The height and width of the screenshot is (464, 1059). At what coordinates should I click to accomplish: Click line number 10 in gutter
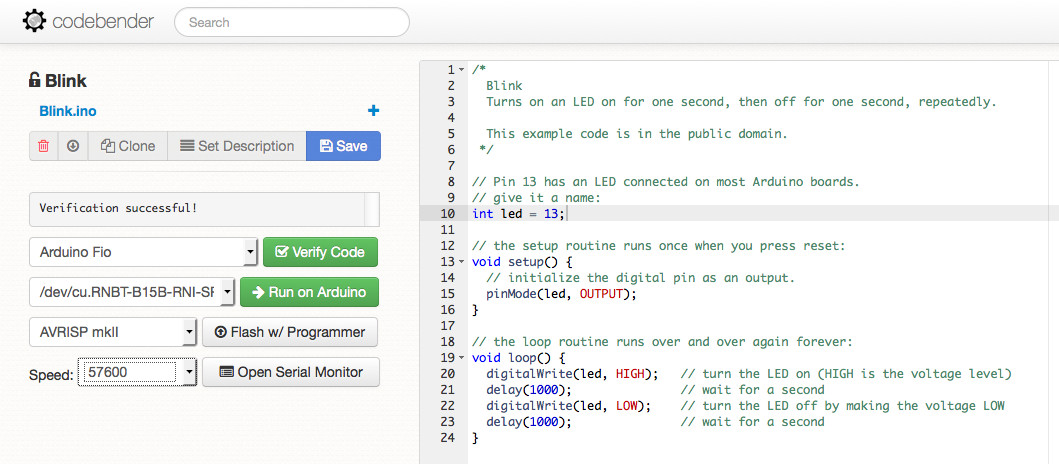[448, 214]
